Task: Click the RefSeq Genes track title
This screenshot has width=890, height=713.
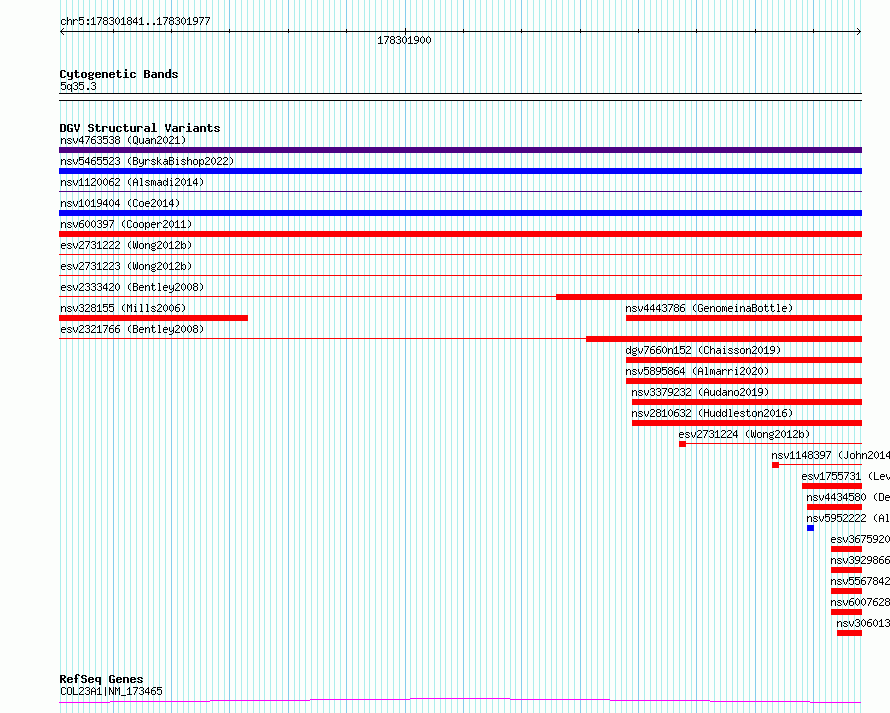Action: pos(101,679)
